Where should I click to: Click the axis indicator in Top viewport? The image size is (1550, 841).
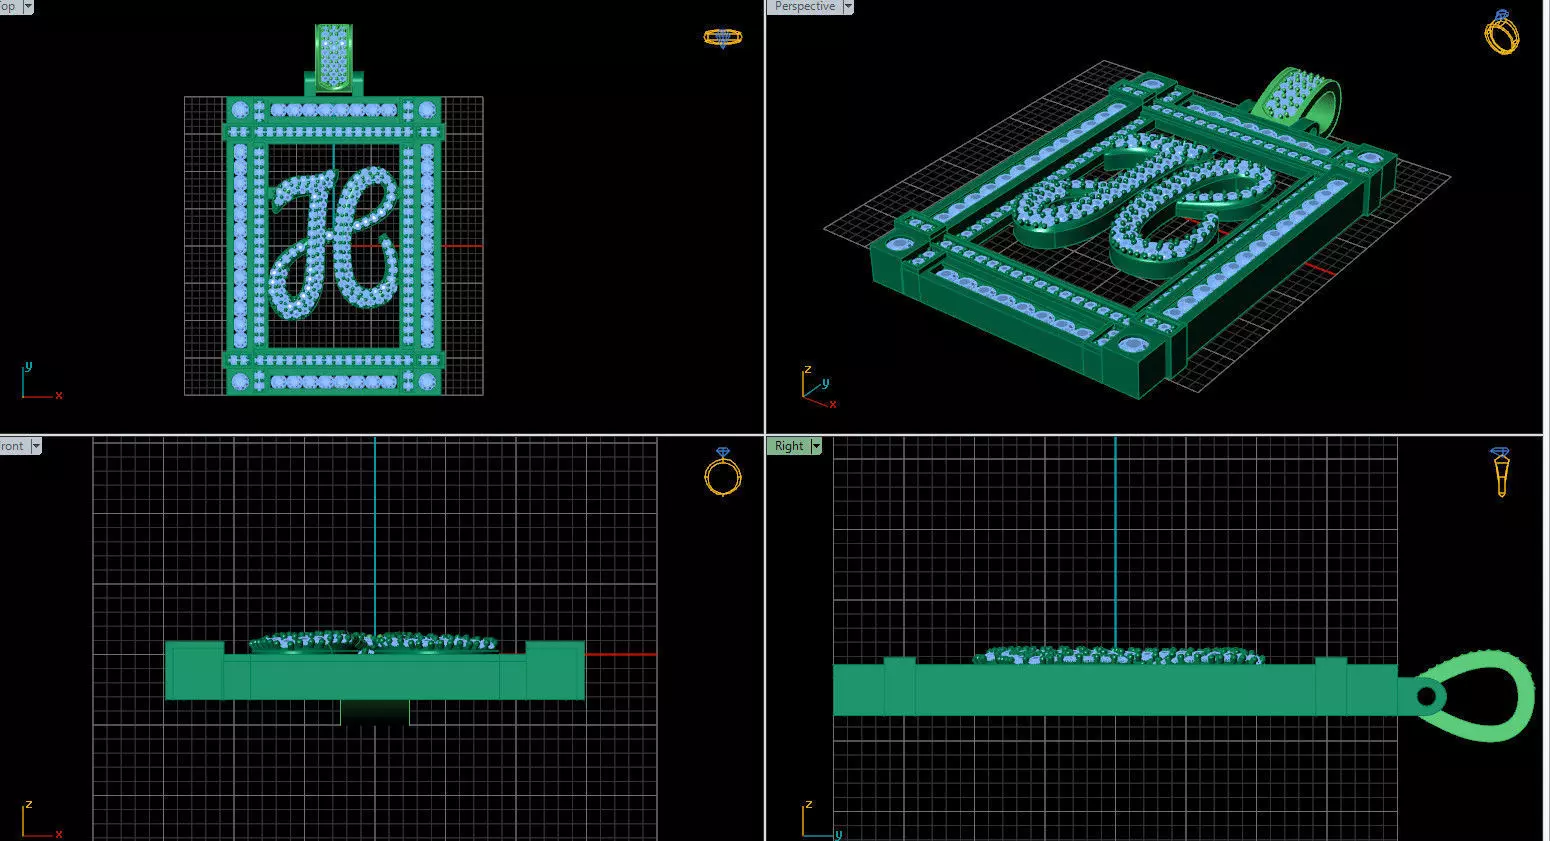point(41,382)
